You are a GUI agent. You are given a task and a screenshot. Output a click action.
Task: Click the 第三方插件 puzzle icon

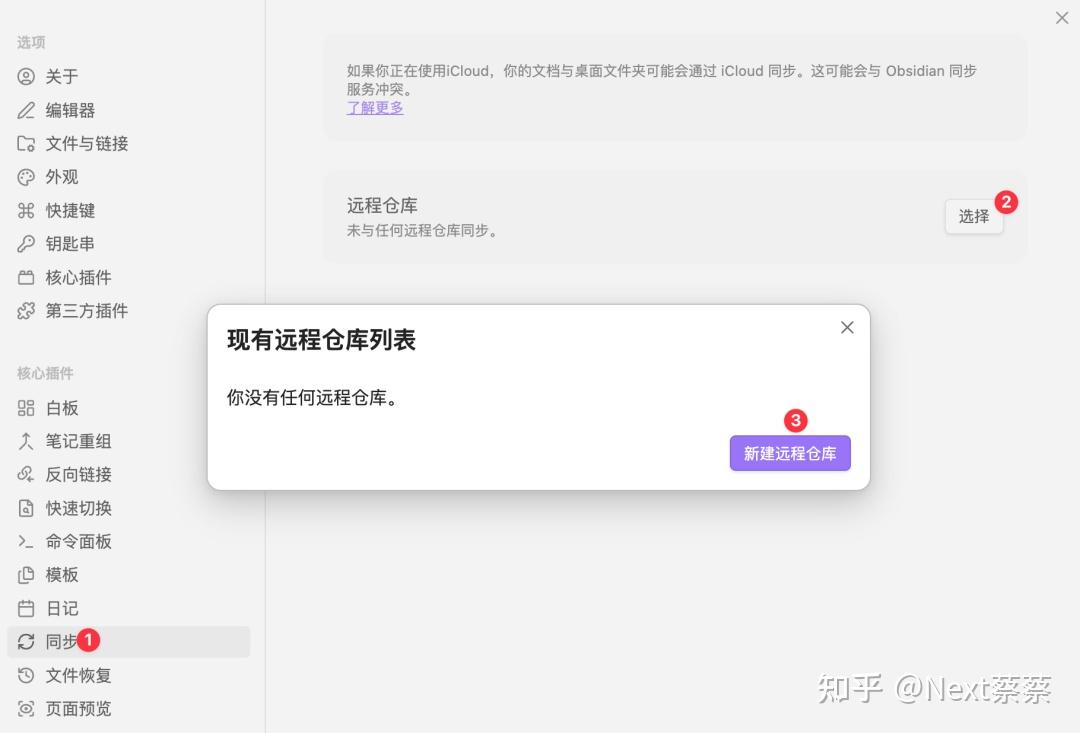click(26, 311)
